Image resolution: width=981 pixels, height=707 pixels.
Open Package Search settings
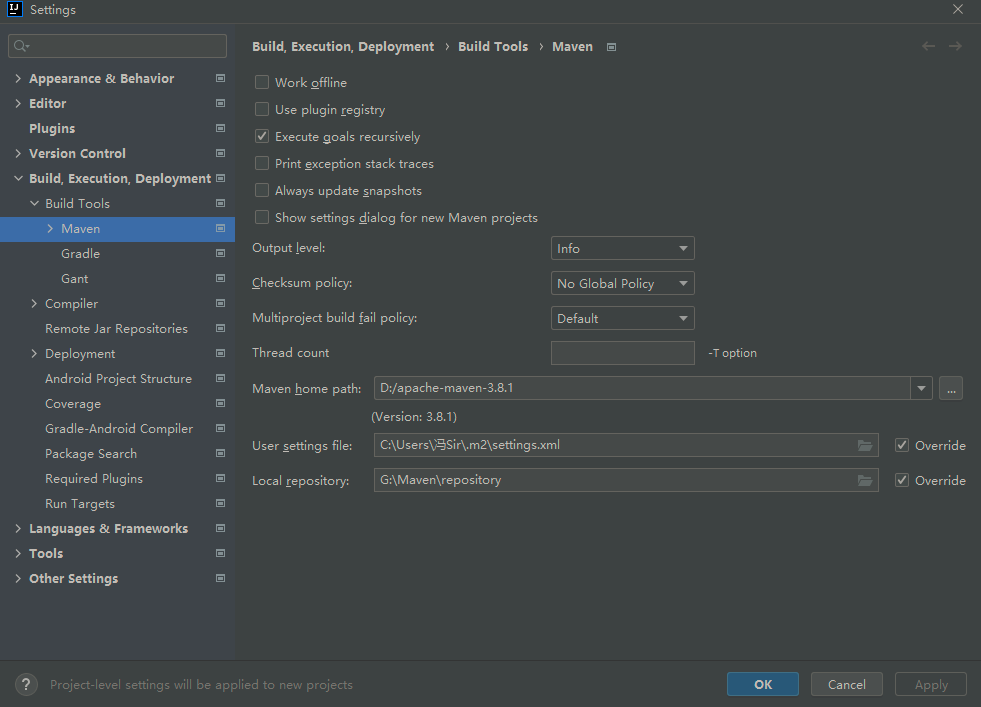pyautogui.click(x=91, y=454)
